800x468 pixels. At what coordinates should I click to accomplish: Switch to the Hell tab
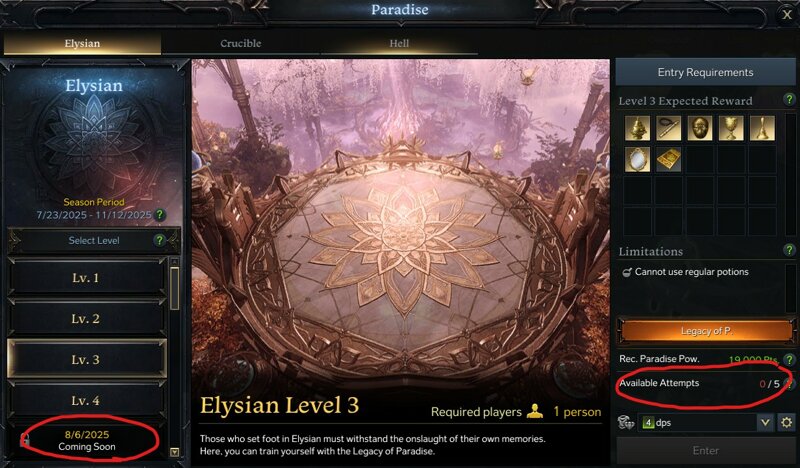point(399,43)
